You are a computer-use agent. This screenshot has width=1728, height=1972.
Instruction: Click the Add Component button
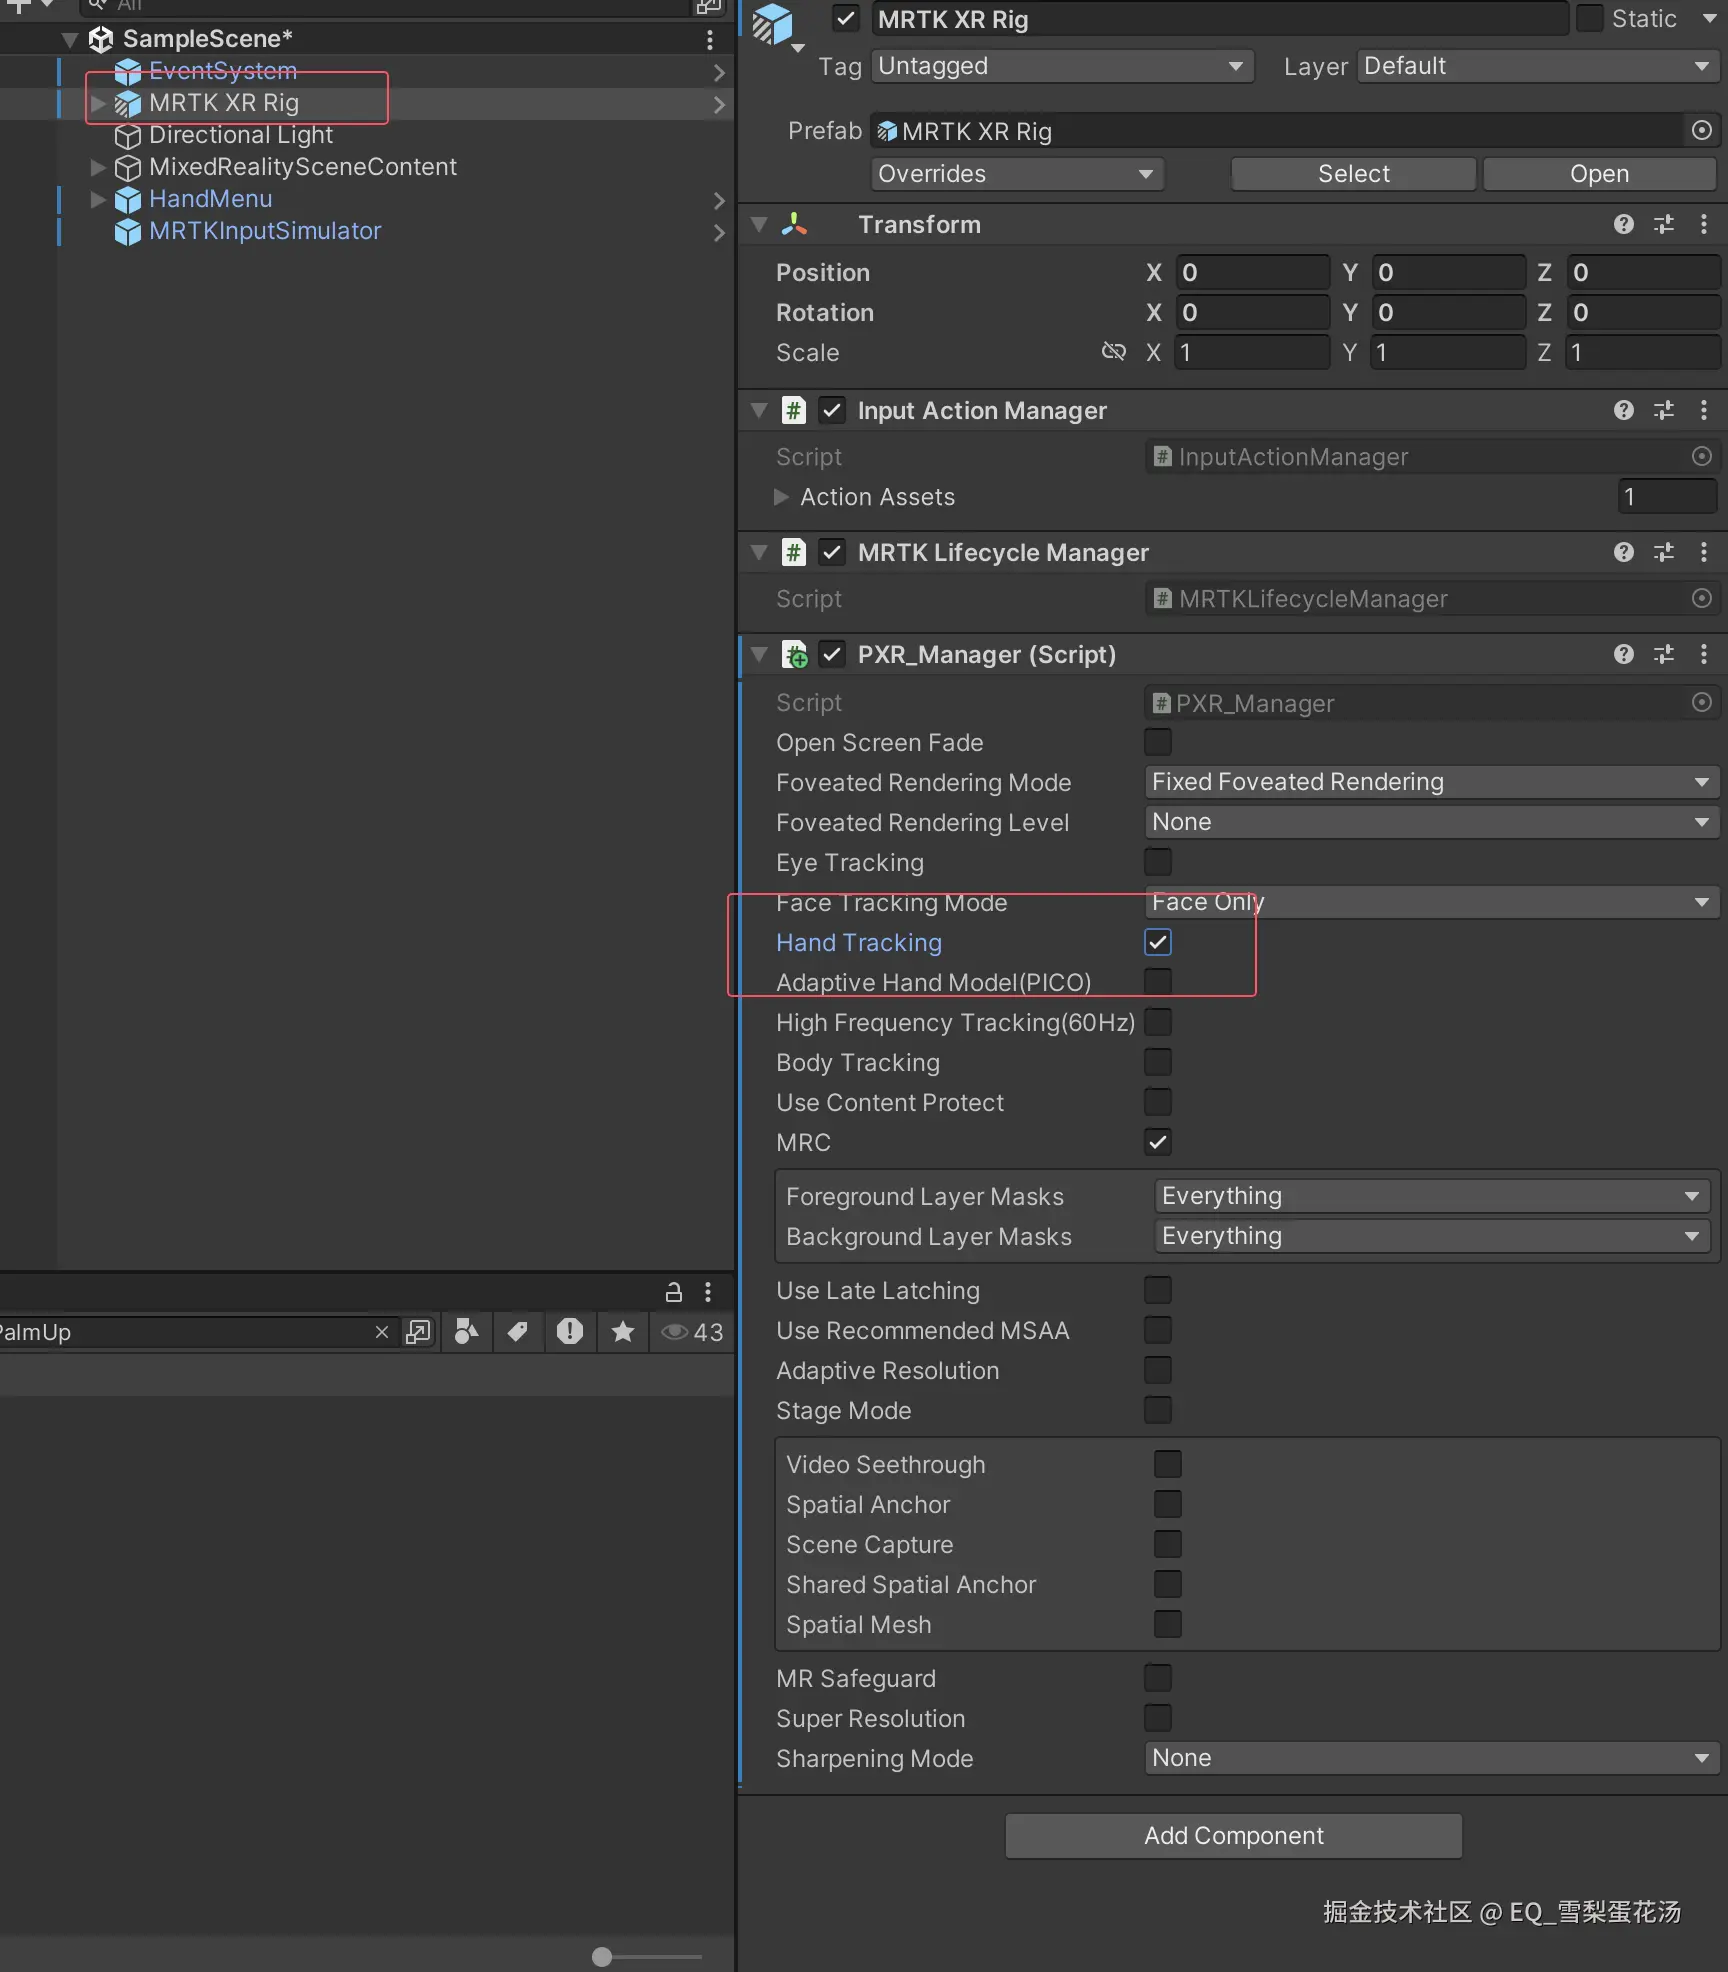point(1234,1836)
